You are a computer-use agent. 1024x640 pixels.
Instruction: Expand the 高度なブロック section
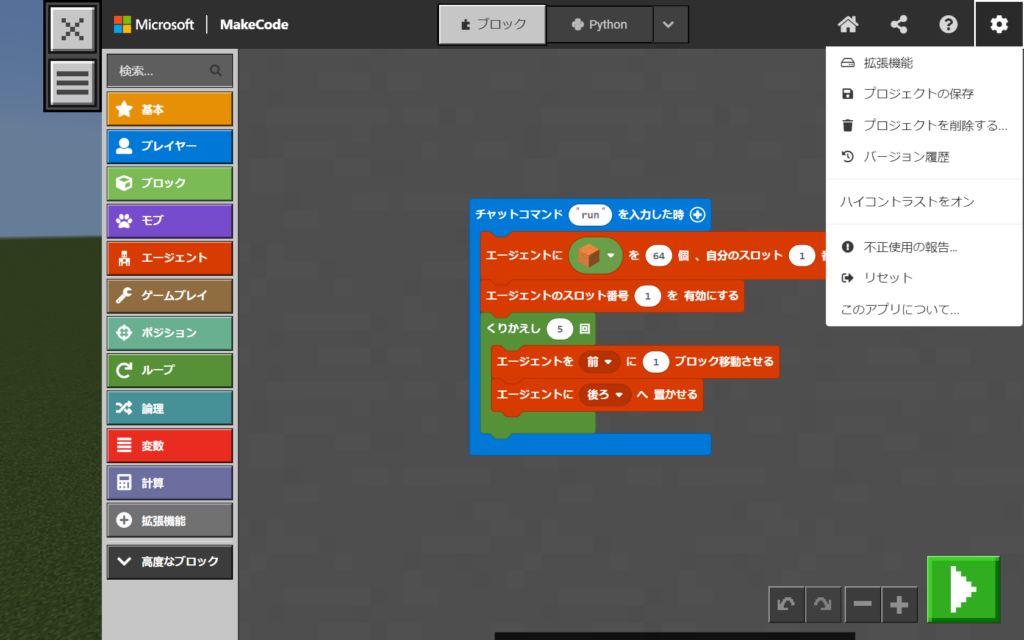tap(170, 561)
